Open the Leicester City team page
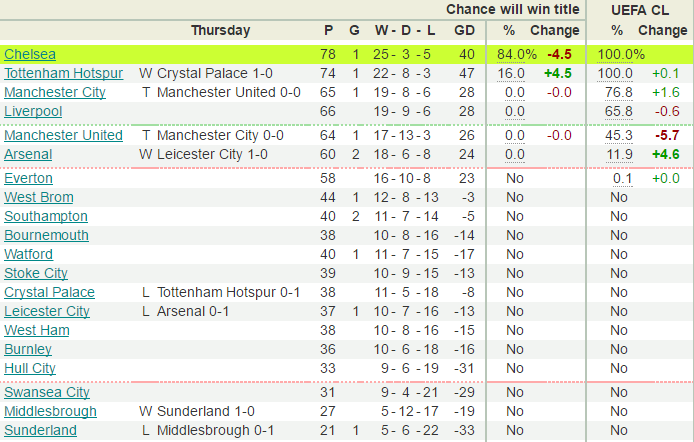The image size is (694, 442). click(47, 311)
